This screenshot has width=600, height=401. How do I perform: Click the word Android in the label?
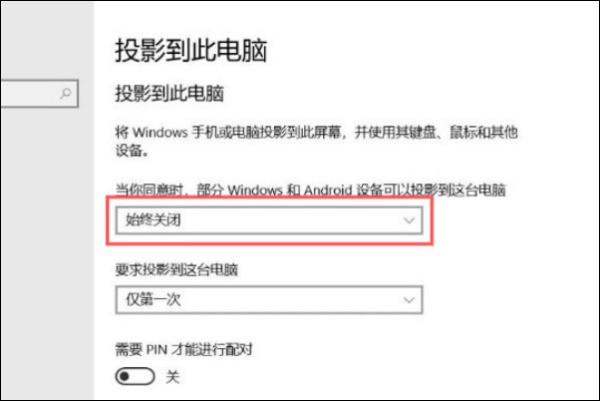coord(328,190)
